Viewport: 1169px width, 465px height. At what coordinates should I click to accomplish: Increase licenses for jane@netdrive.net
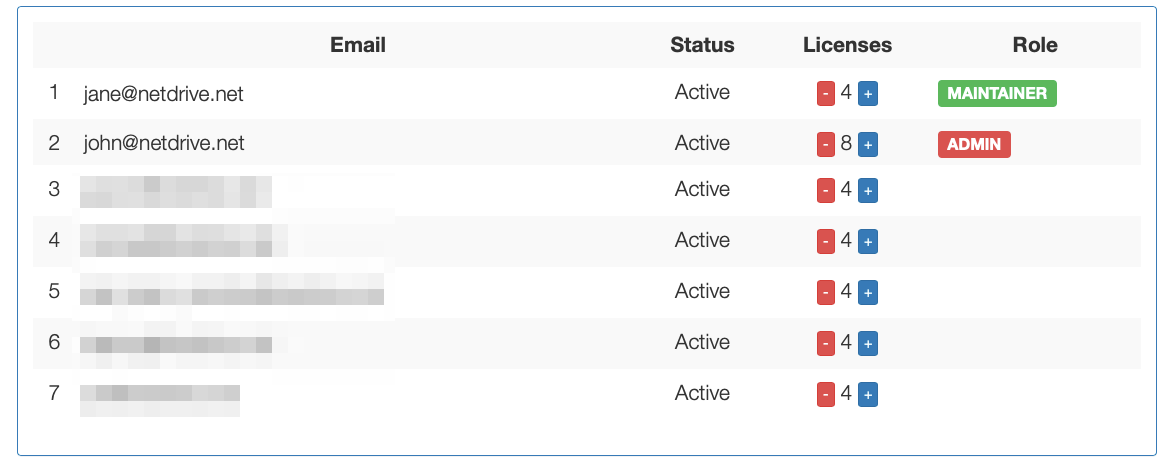pyautogui.click(x=868, y=94)
